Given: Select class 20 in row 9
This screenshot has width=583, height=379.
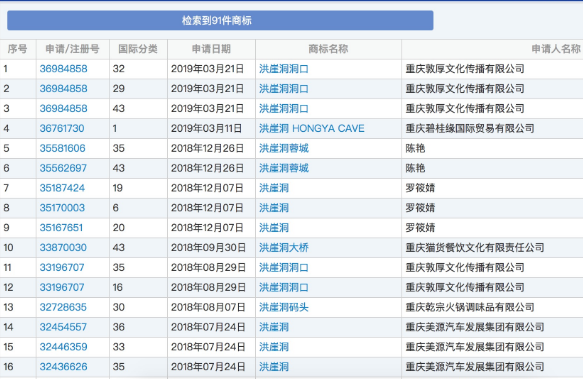Looking at the screenshot, I should (x=119, y=228).
